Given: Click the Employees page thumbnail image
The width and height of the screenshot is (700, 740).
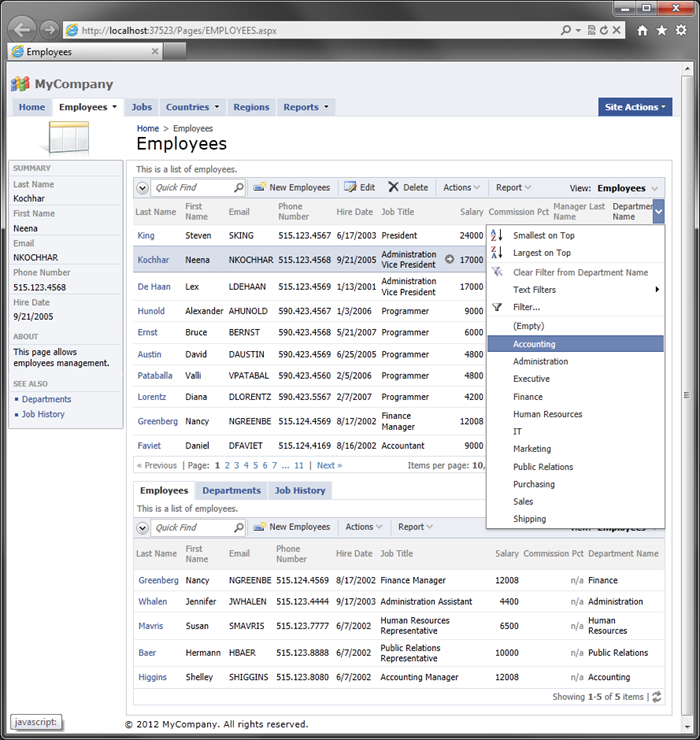Looking at the screenshot, I should click(68, 138).
